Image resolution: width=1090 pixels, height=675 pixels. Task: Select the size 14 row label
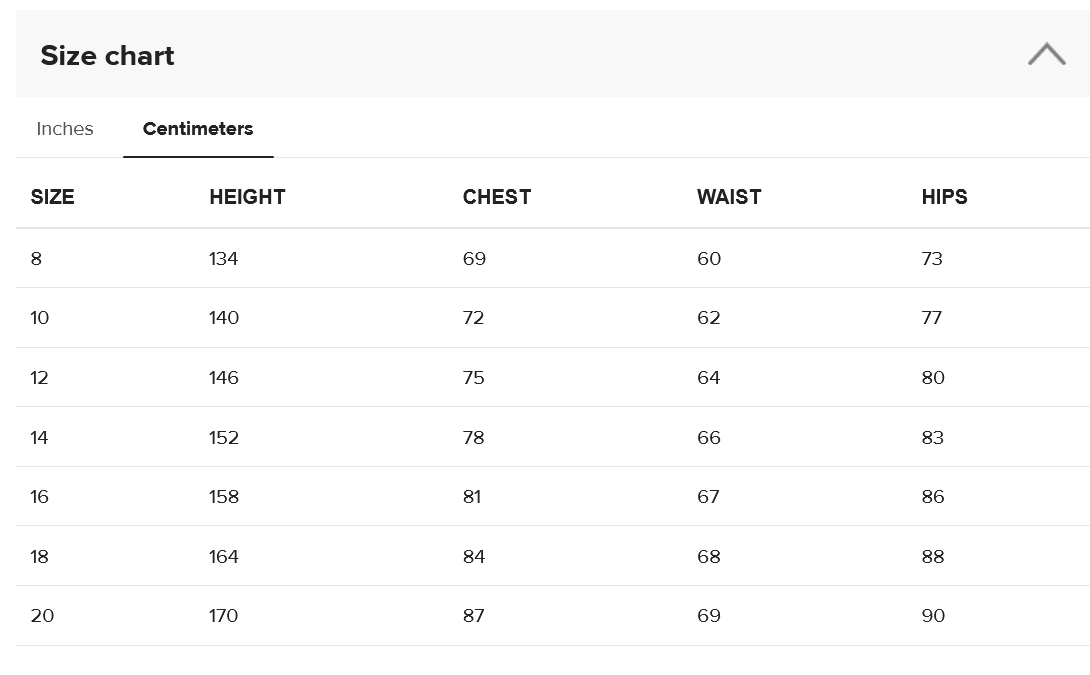coord(40,438)
